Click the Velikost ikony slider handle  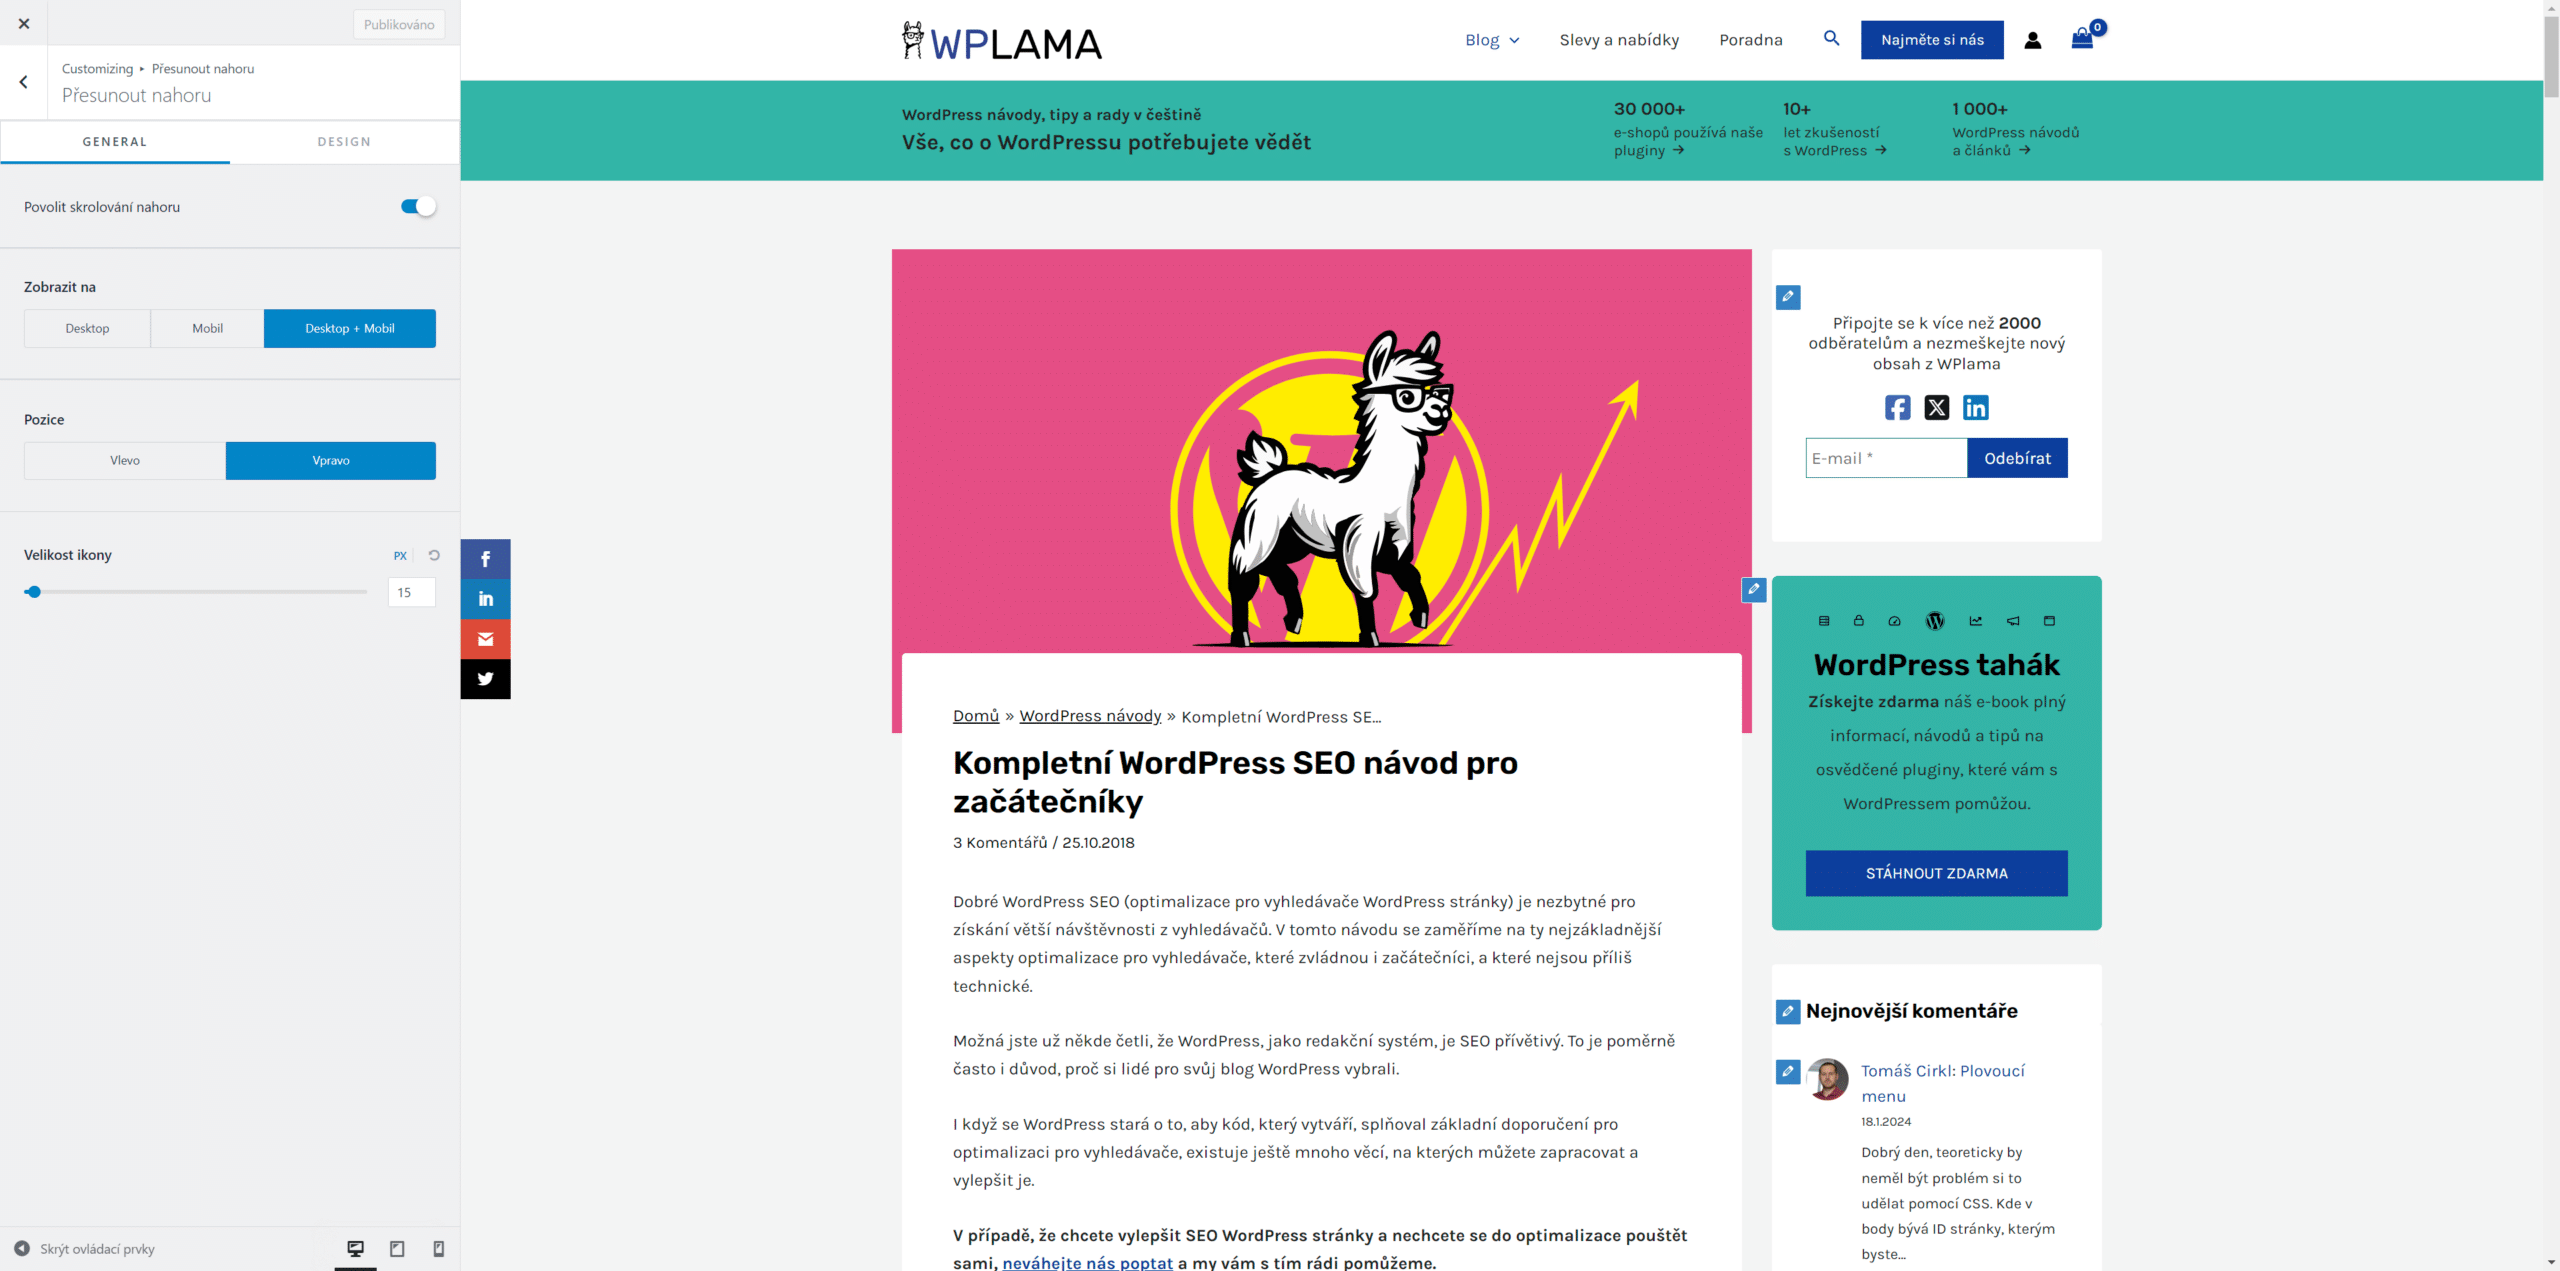34,592
